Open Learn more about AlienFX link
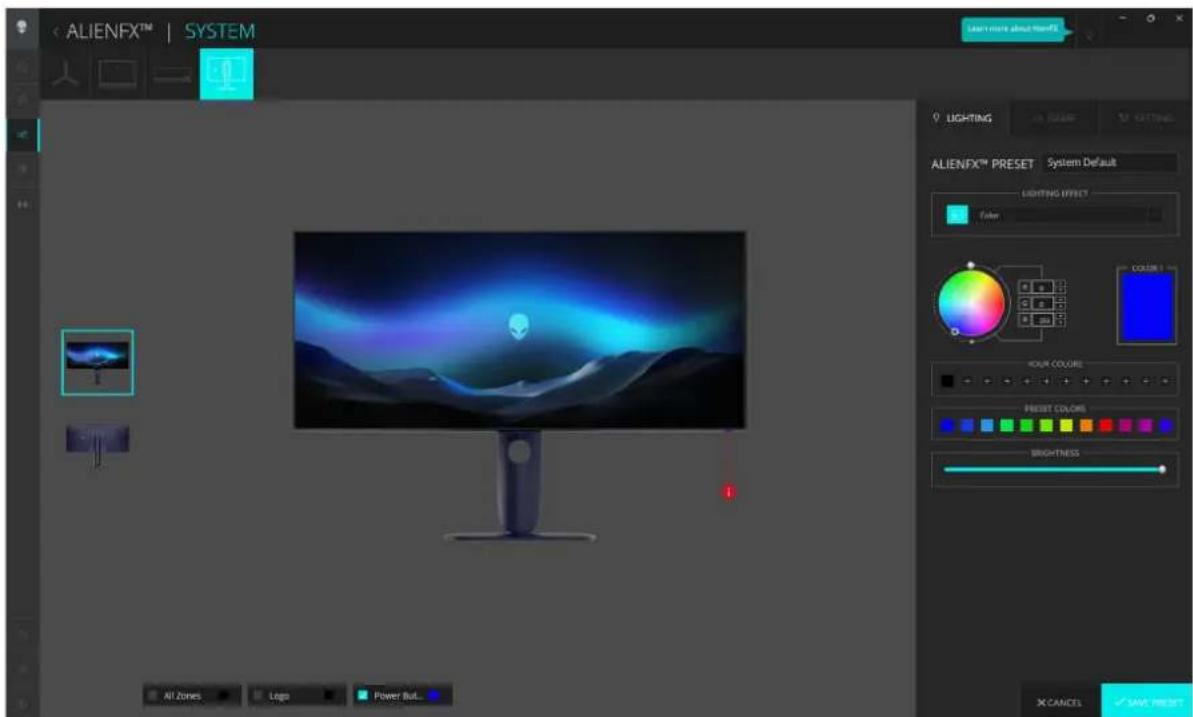 (1012, 29)
